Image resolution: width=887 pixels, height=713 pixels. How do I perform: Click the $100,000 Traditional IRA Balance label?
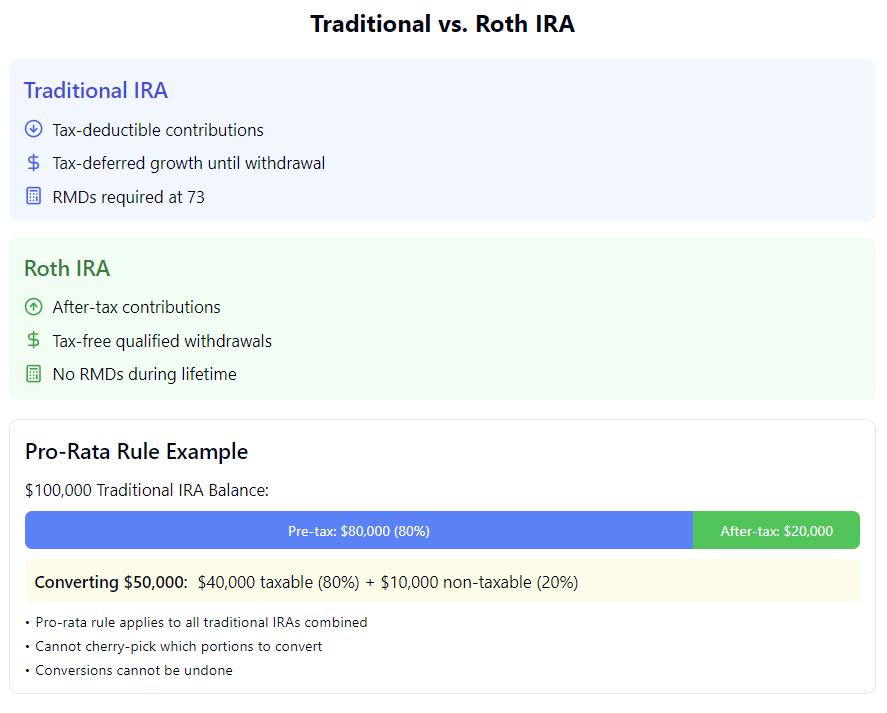(147, 491)
